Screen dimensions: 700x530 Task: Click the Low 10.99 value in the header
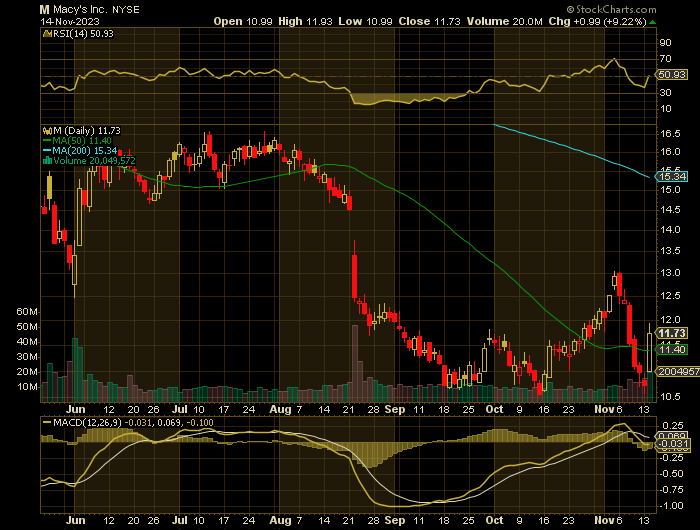click(x=365, y=21)
